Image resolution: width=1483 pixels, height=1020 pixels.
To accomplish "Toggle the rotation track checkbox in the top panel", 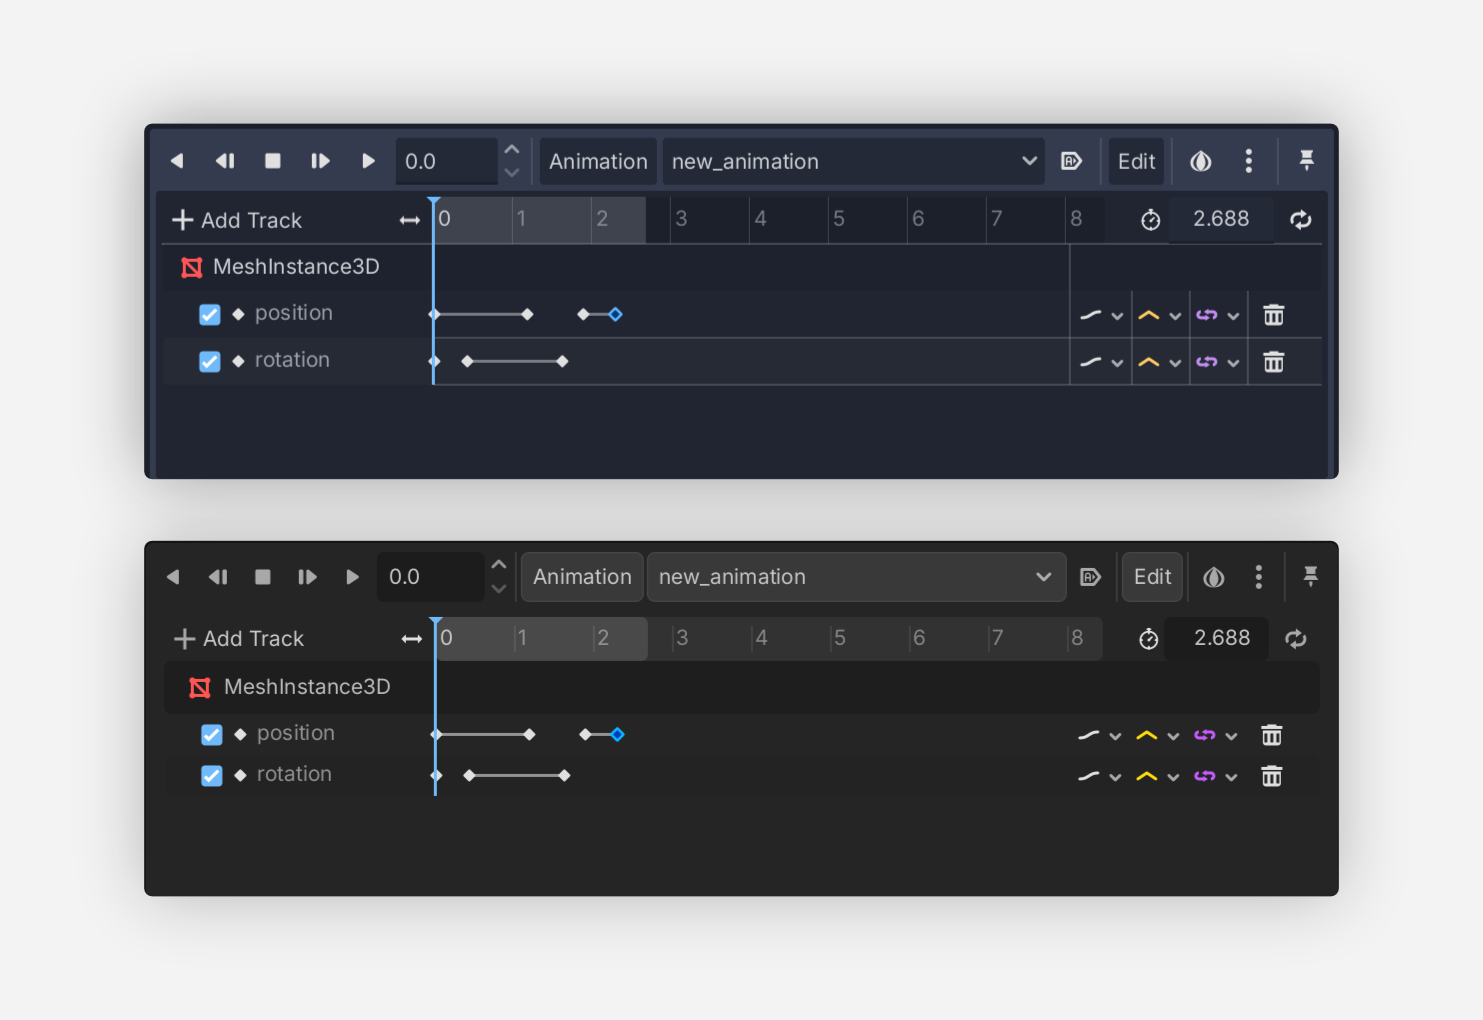I will (210, 361).
